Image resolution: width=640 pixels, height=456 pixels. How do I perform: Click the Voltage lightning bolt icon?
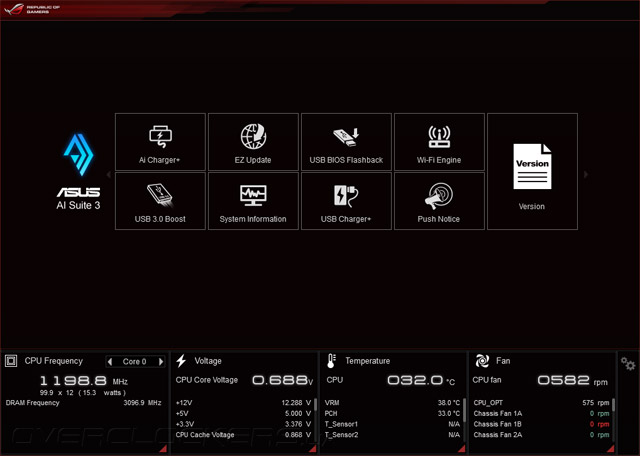(181, 361)
